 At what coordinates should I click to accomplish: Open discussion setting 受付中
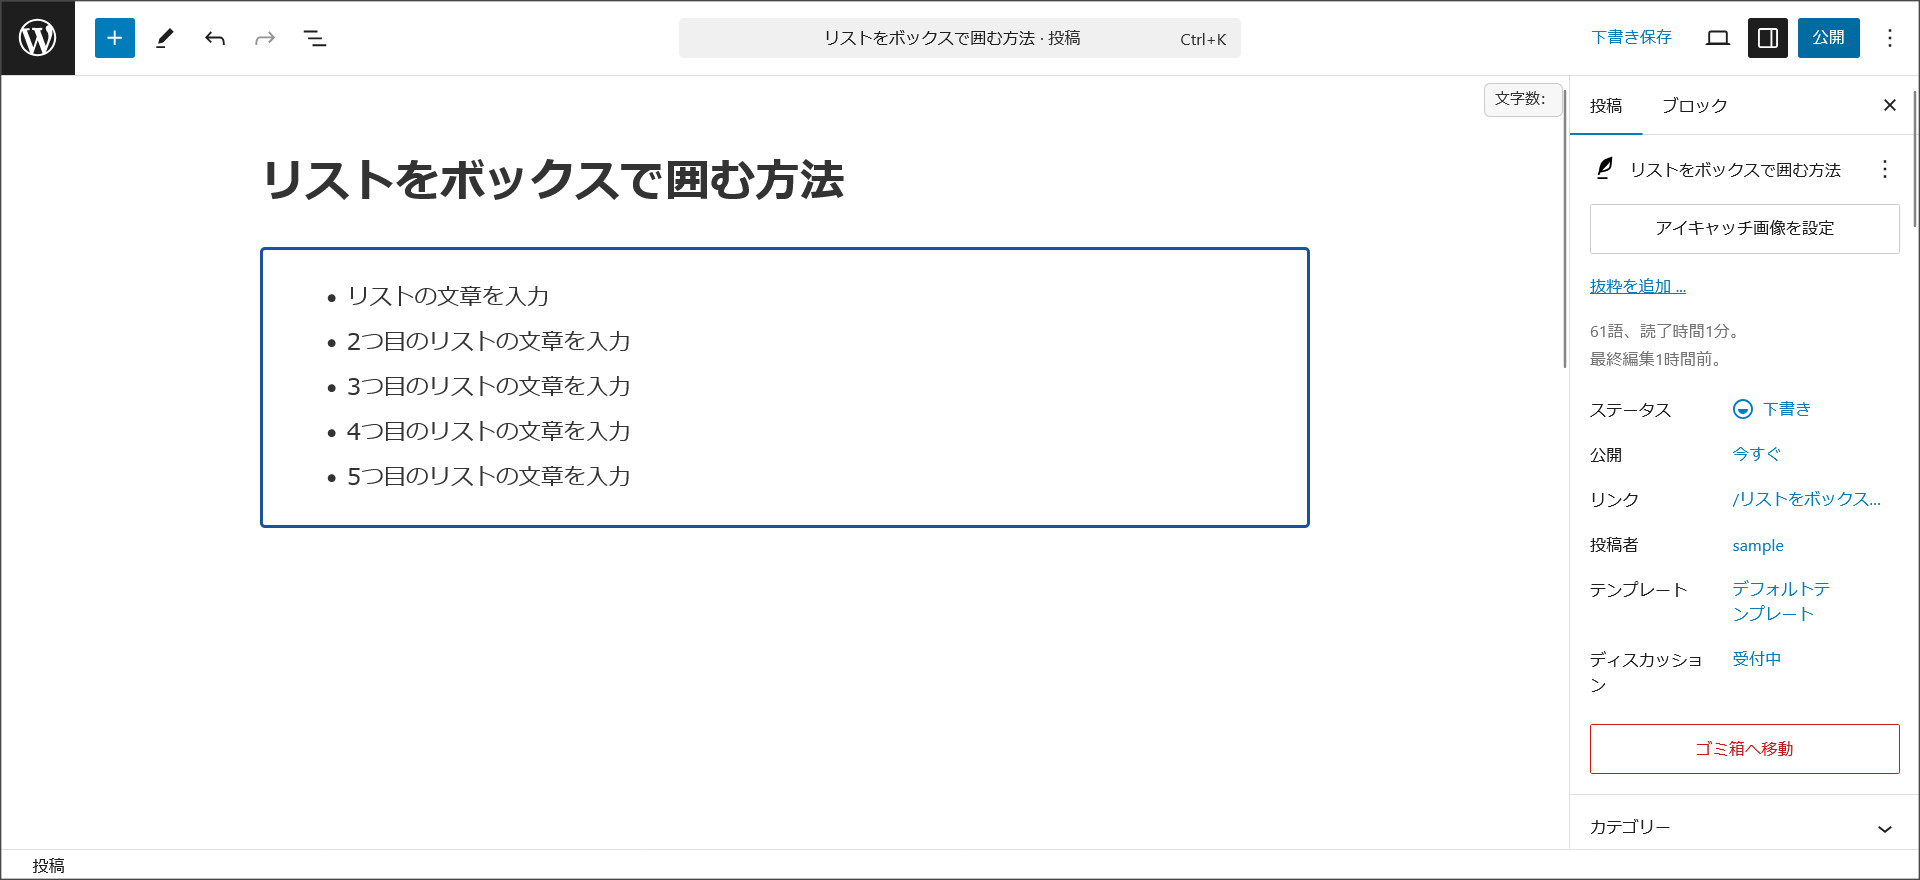point(1757,659)
